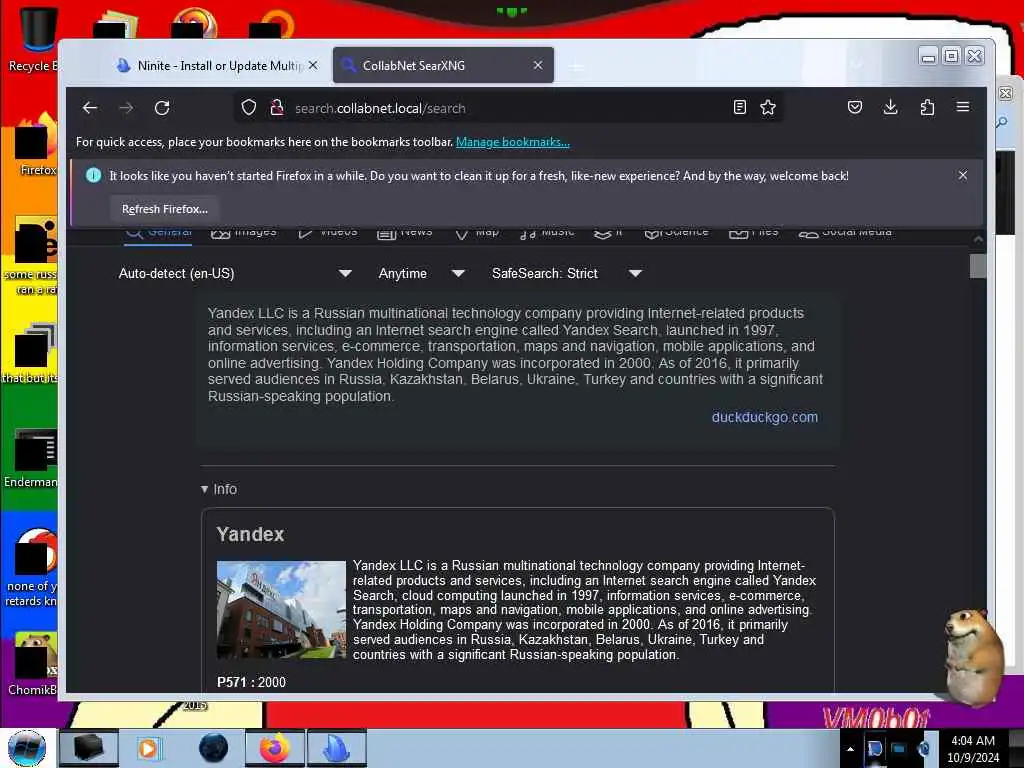Grab the page's vertical scrollbar thumb

[978, 266]
